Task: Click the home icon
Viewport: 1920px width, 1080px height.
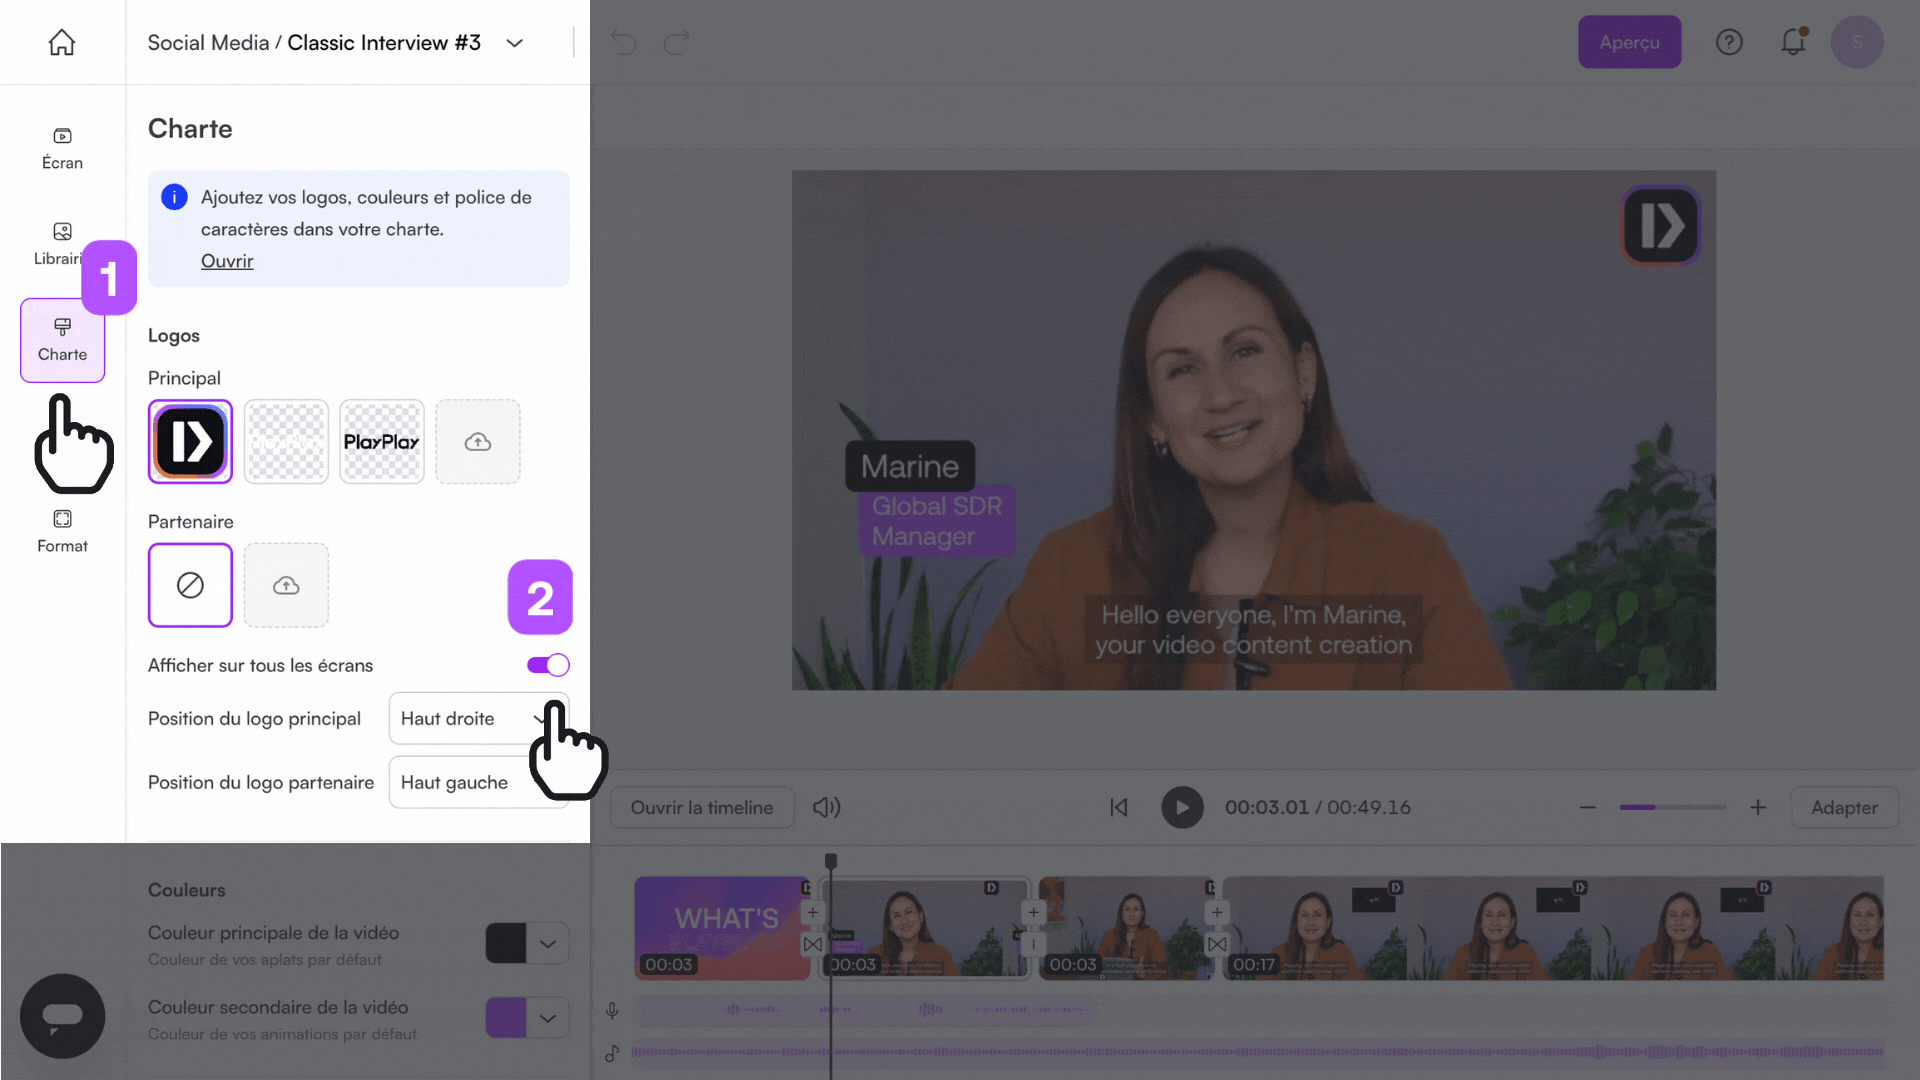Action: tap(62, 42)
